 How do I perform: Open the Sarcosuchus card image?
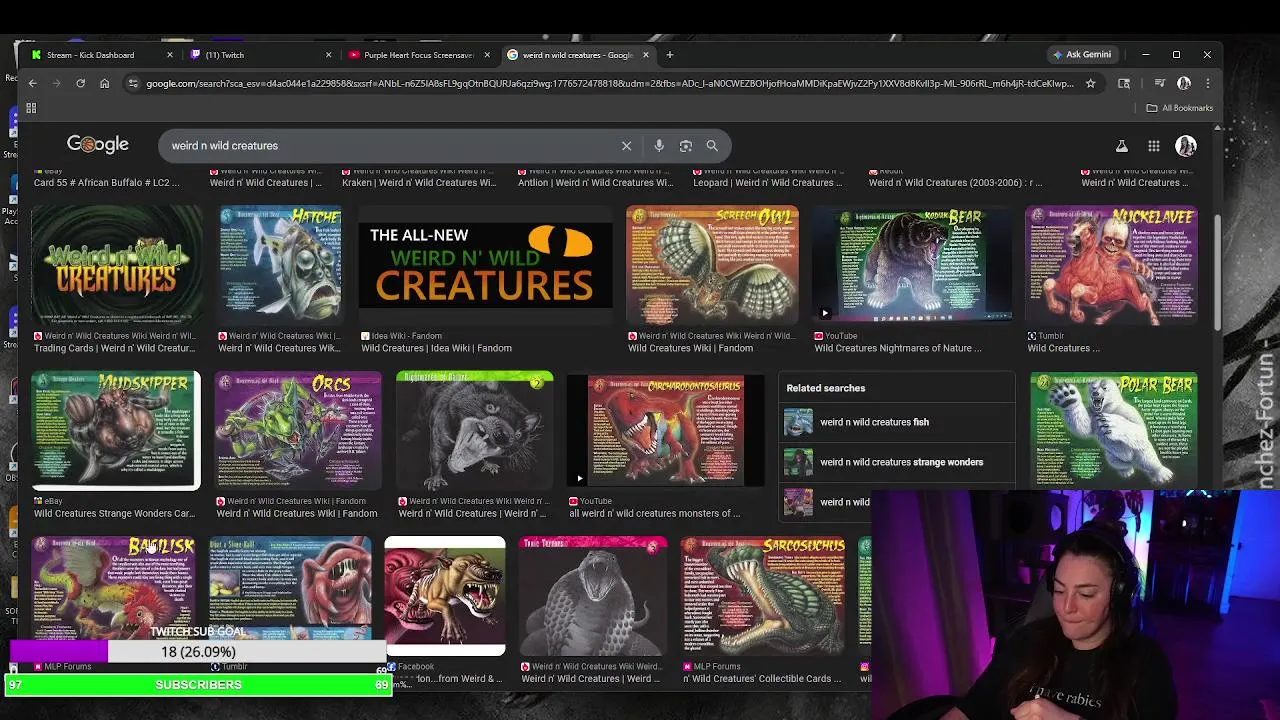[x=764, y=597]
